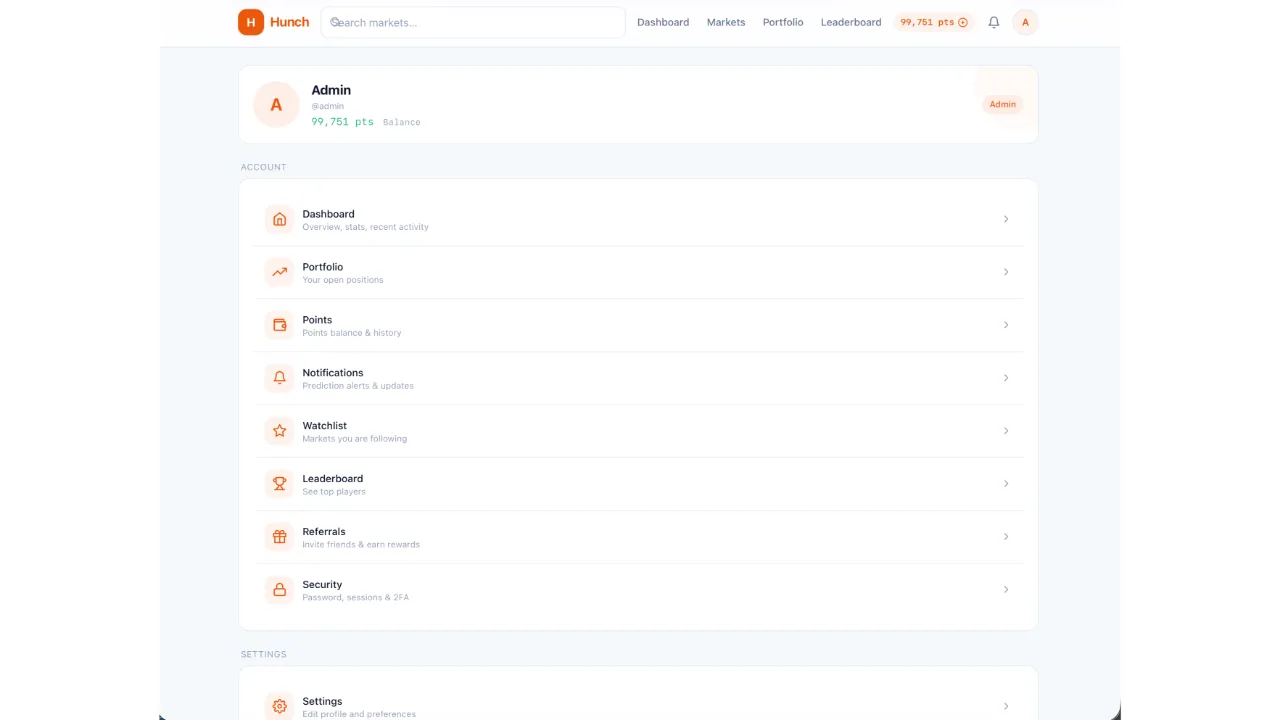
Task: Click the Portfolio trend icon
Action: [280, 272]
